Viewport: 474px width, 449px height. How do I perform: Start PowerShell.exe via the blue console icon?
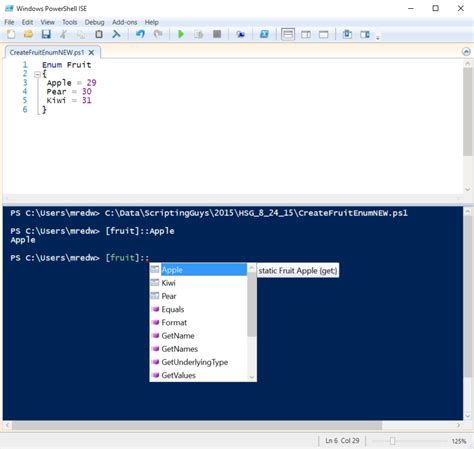264,34
